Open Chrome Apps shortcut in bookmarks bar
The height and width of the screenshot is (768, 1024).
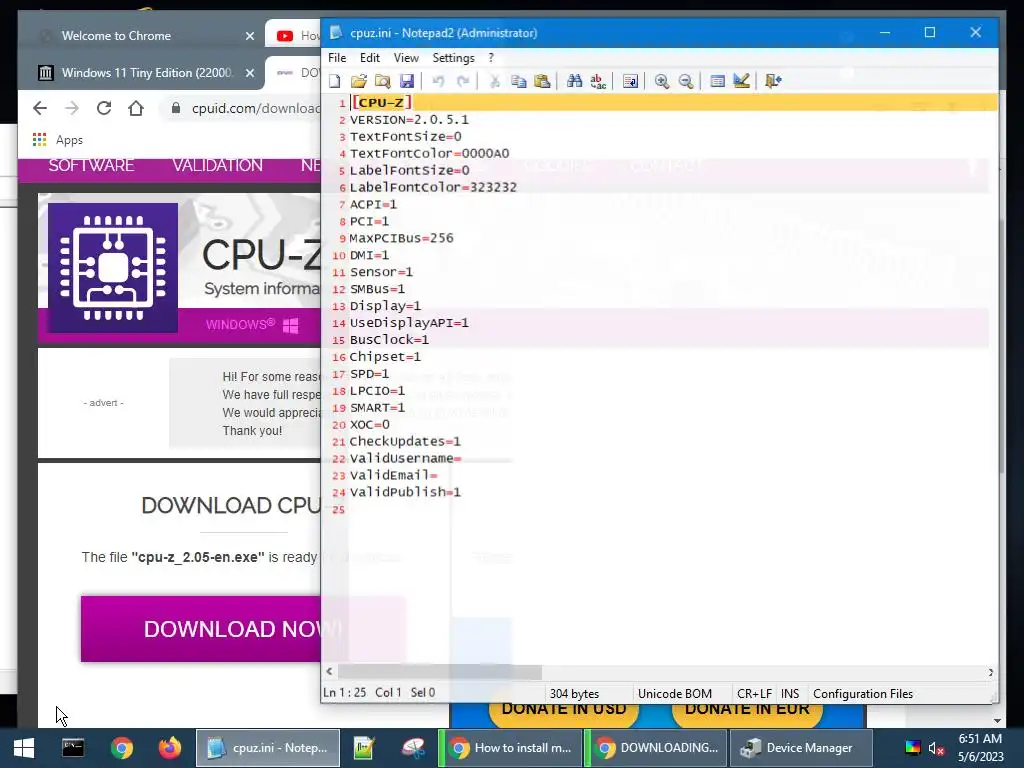(x=57, y=140)
